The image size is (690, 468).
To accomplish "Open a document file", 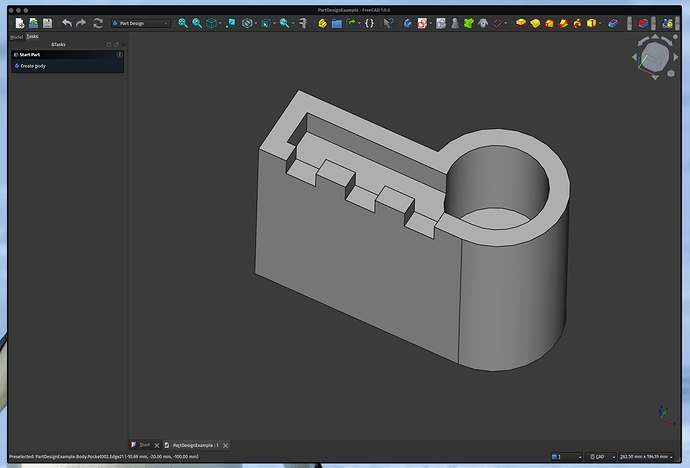I will click(33, 23).
